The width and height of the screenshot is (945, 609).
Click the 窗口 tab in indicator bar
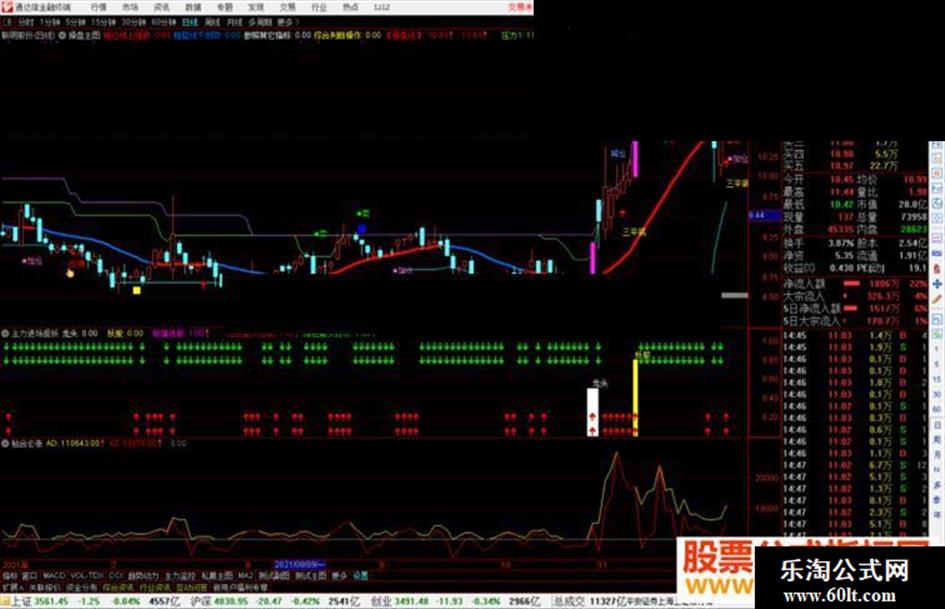(30, 576)
